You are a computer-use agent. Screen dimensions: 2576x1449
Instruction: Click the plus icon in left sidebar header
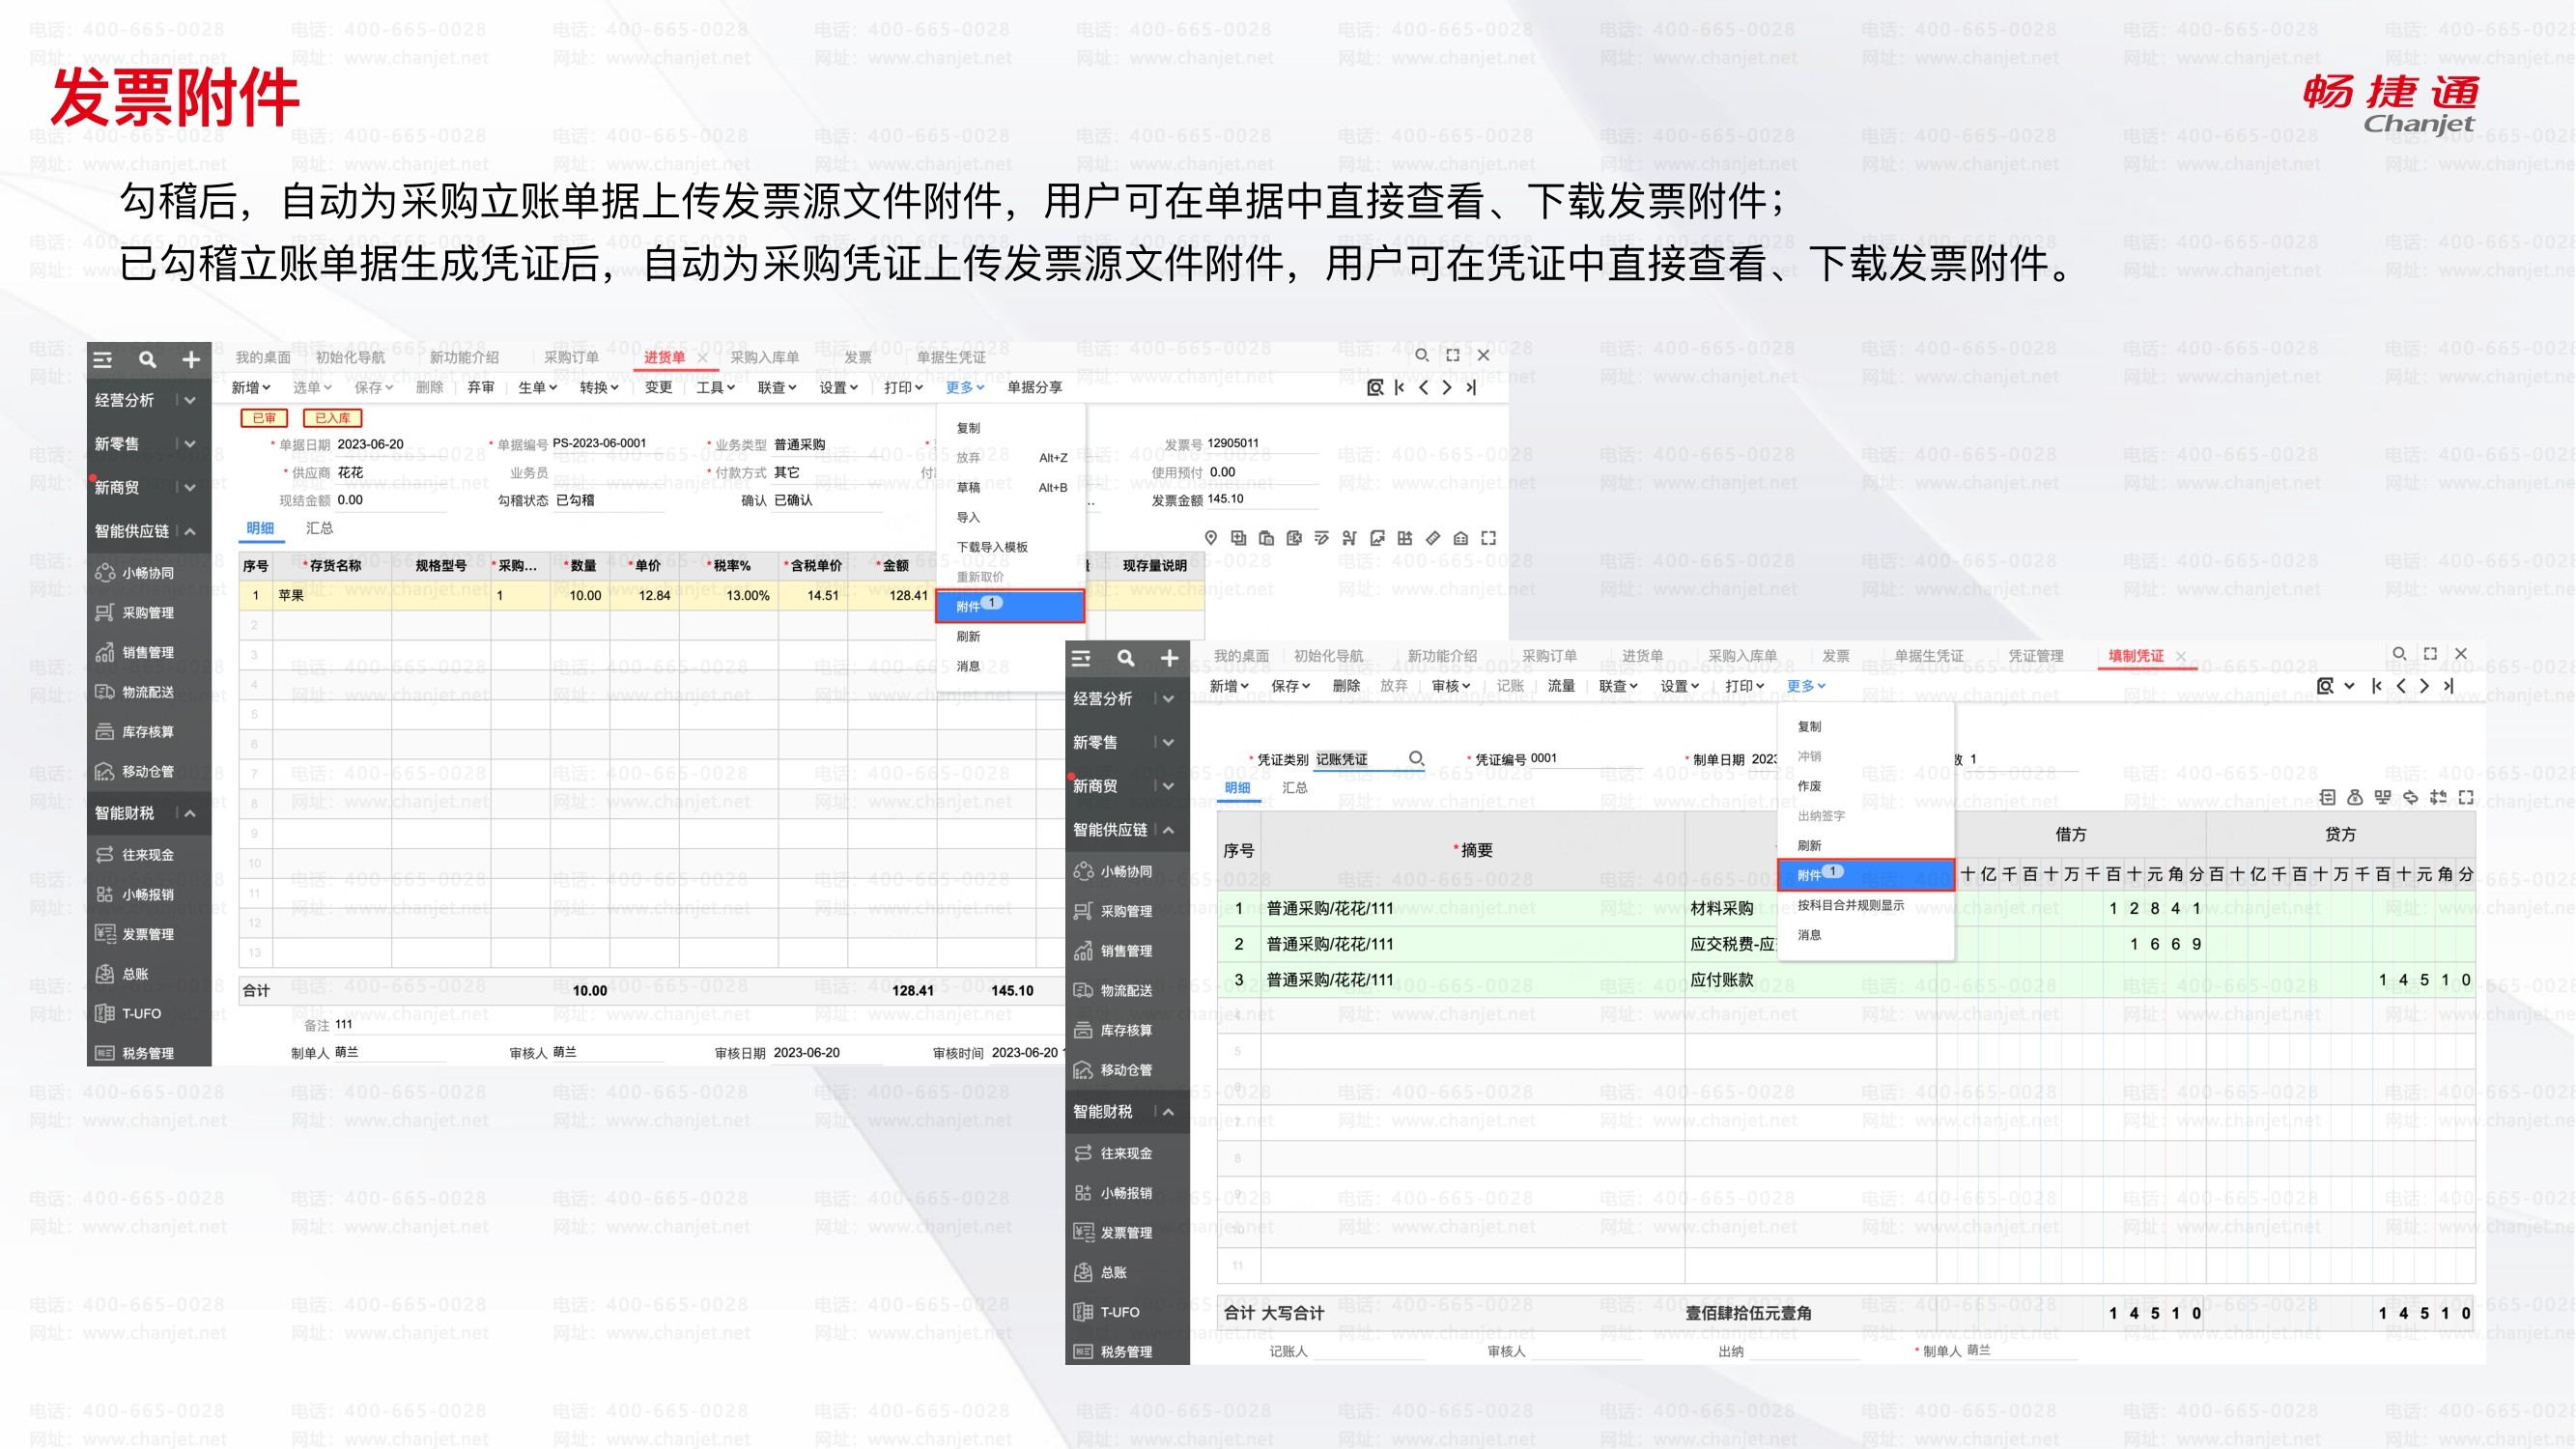191,360
